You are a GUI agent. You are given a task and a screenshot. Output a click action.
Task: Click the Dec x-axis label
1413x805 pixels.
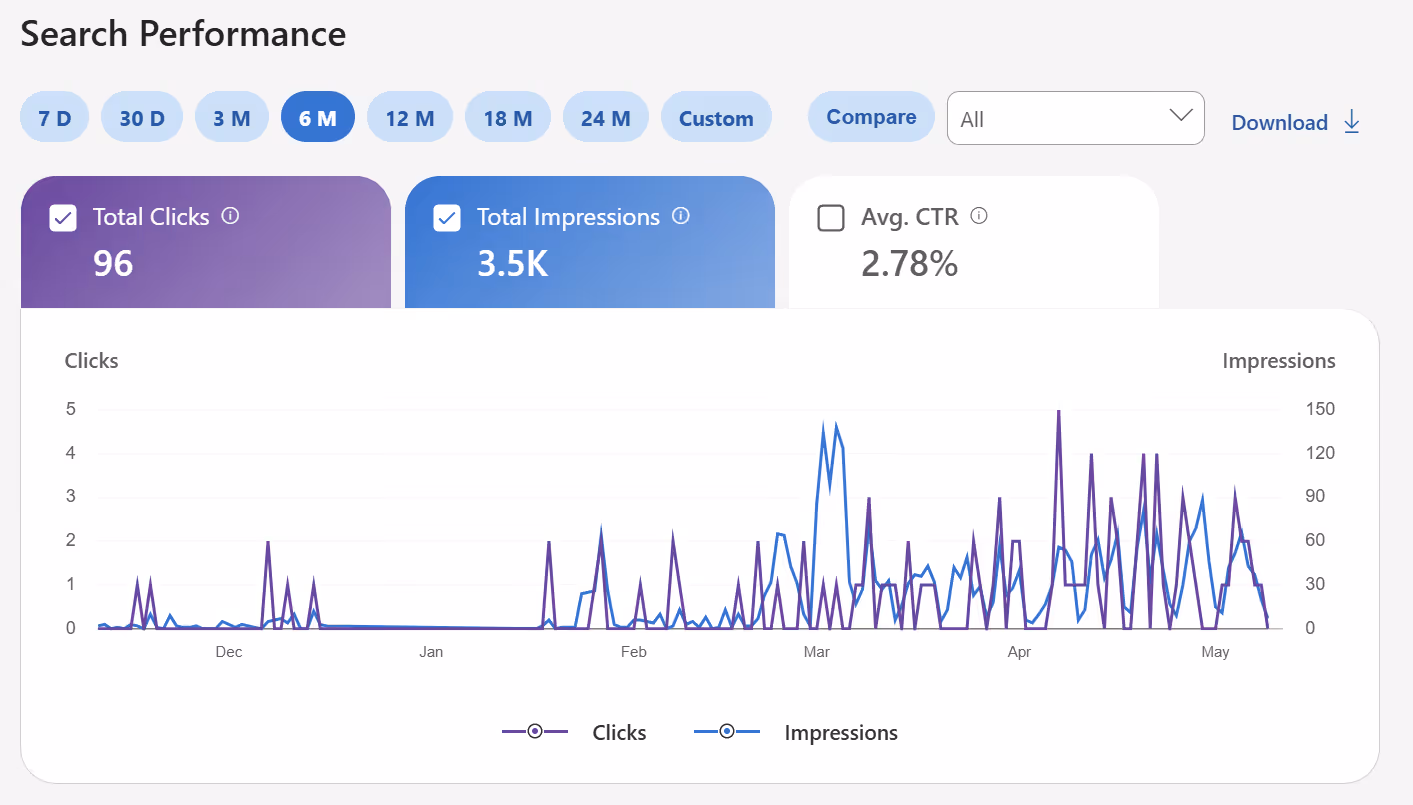coord(229,652)
